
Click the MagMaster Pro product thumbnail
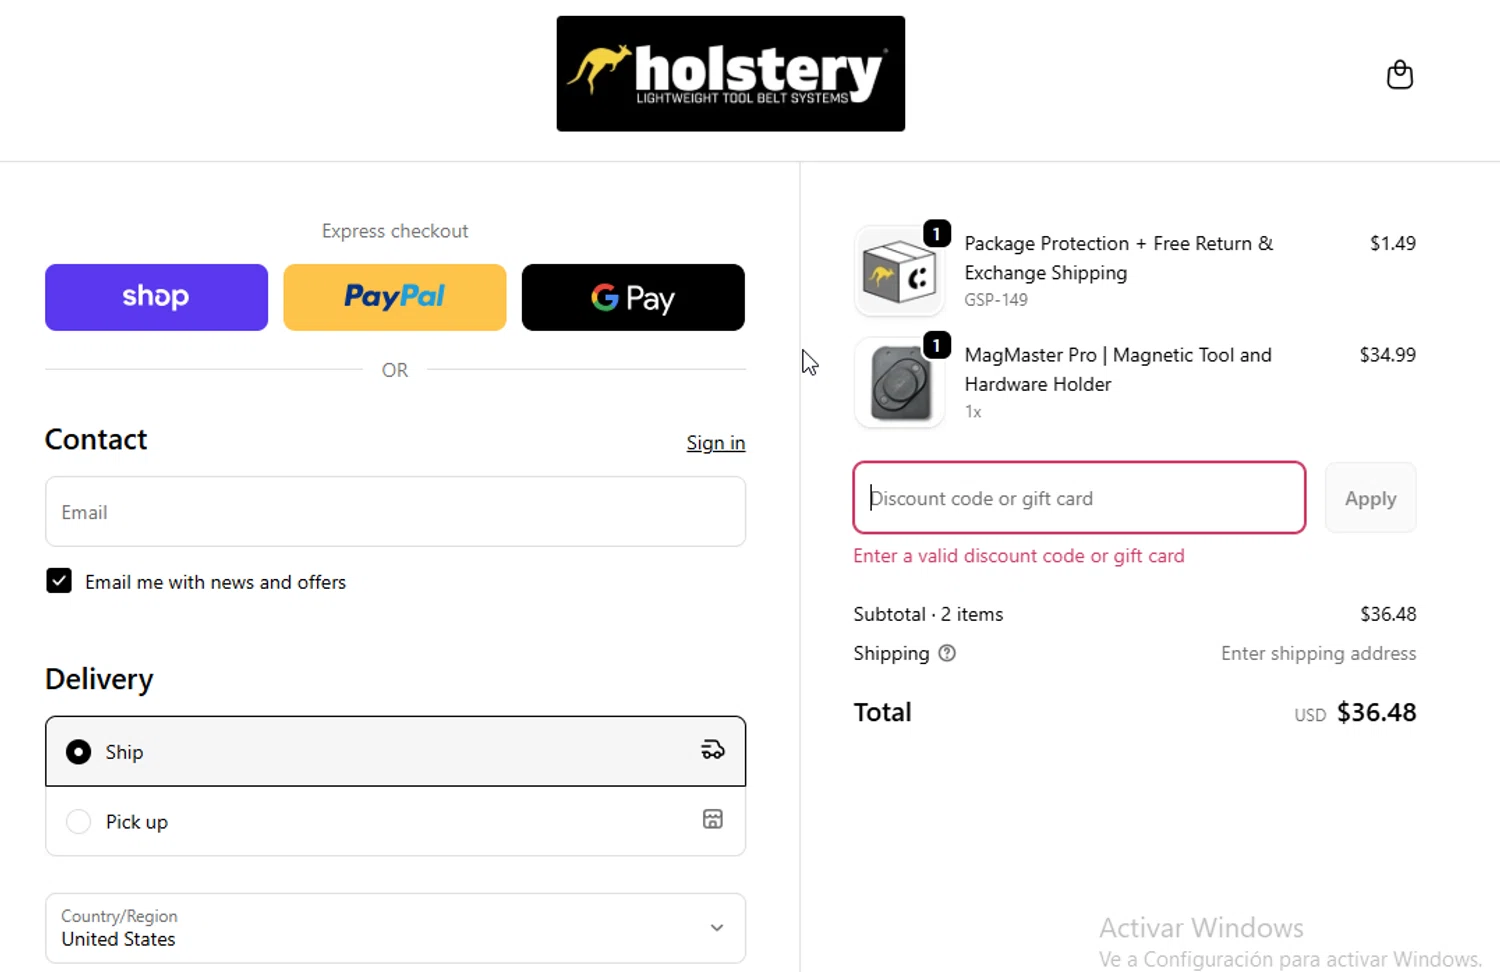pos(899,383)
